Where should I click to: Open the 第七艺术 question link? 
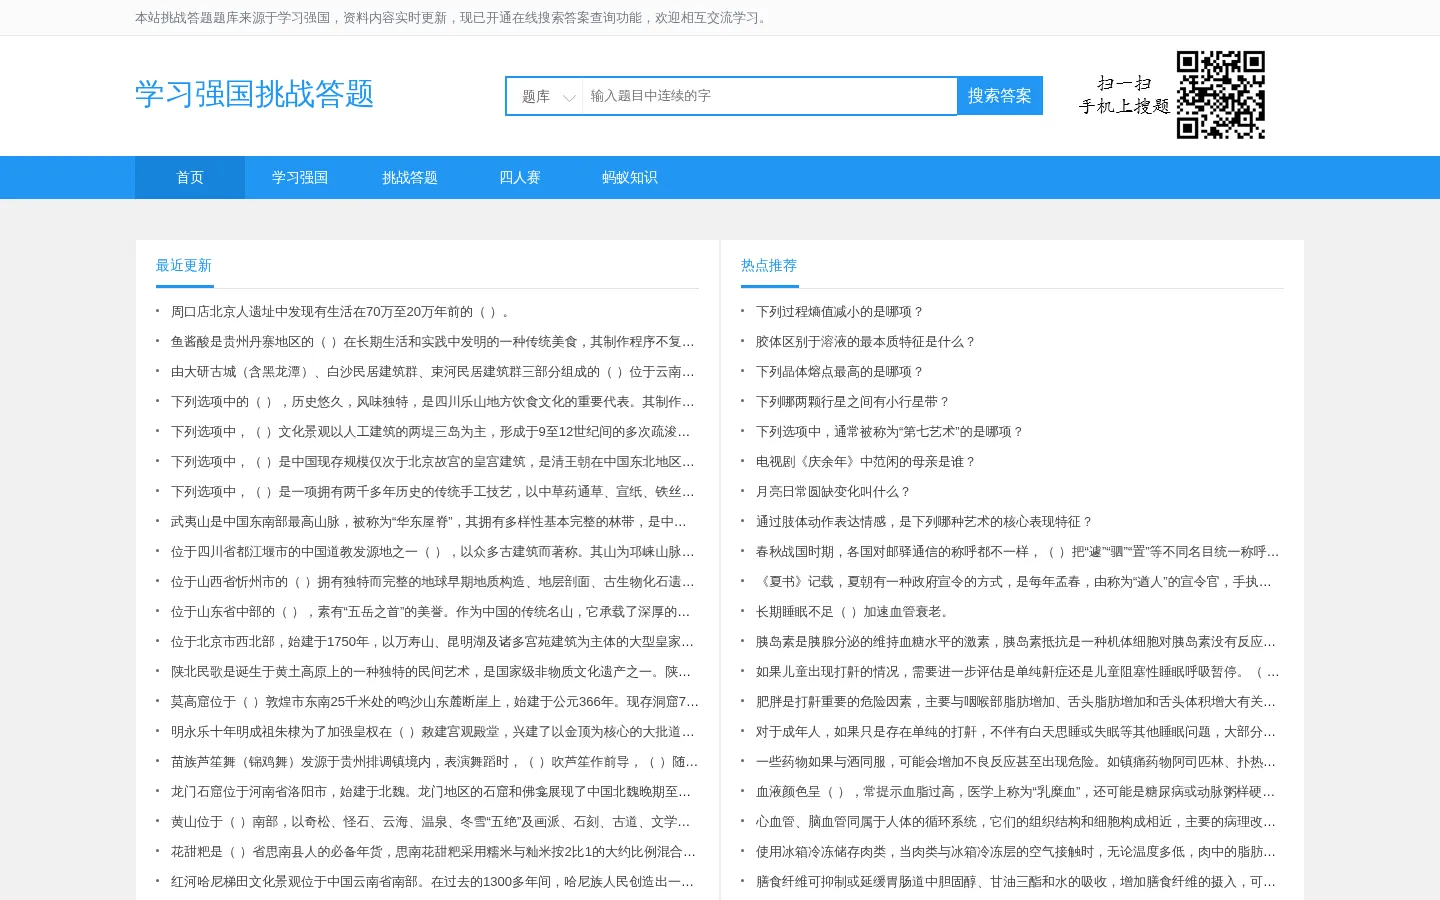(x=890, y=432)
